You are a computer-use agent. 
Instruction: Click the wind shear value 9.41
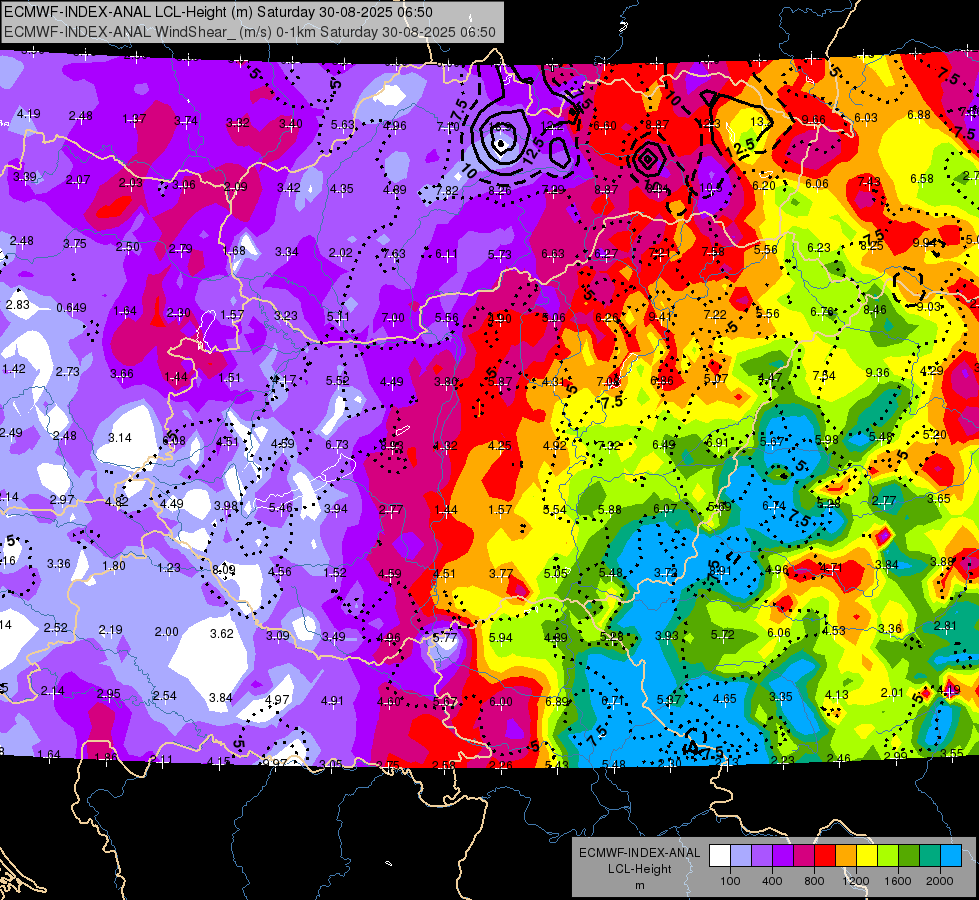pyautogui.click(x=661, y=316)
